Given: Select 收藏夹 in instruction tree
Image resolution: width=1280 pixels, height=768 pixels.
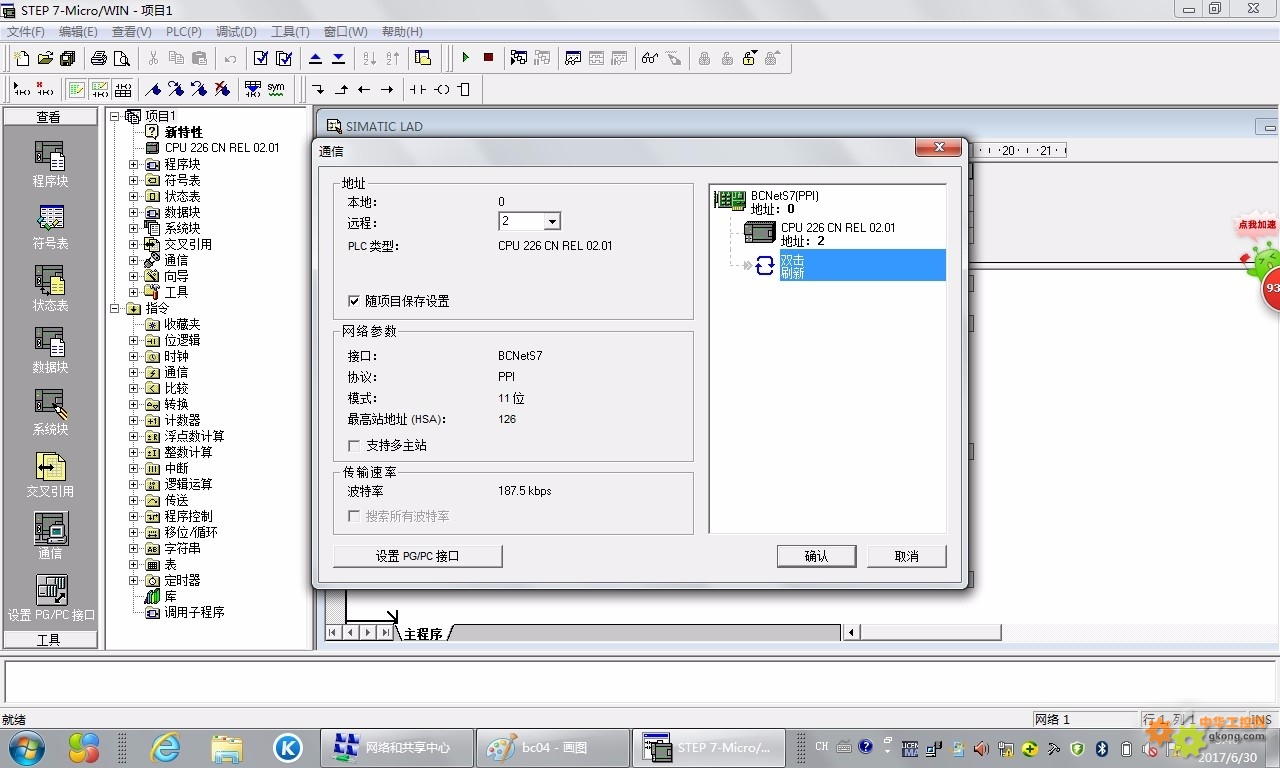Looking at the screenshot, I should pyautogui.click(x=182, y=324).
